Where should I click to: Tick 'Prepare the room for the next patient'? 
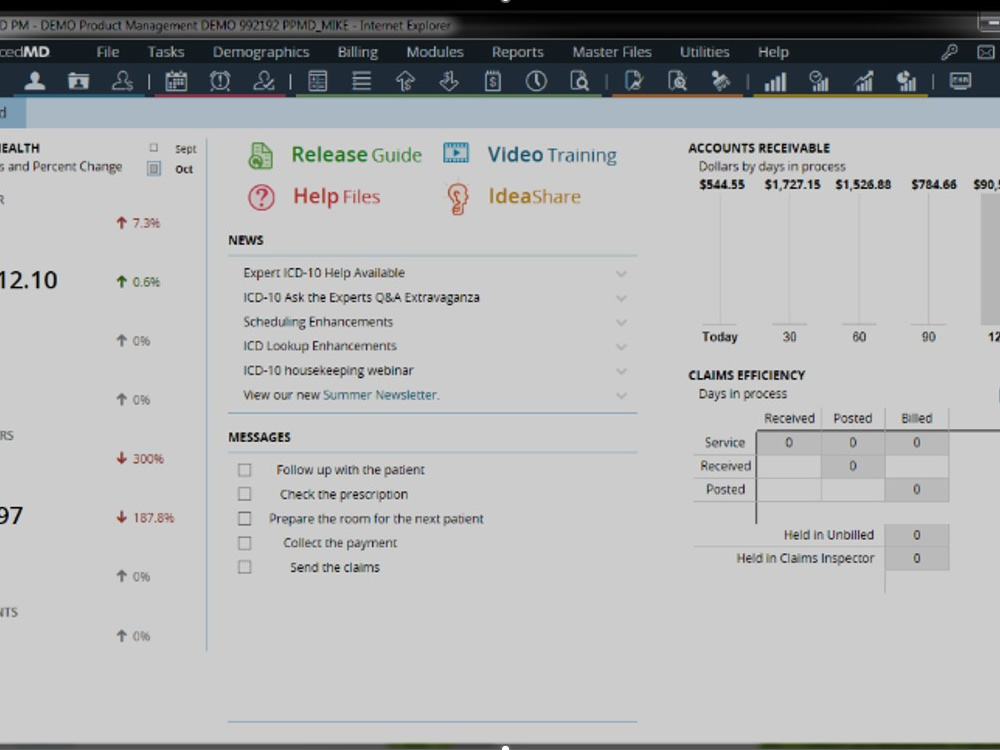click(244, 518)
